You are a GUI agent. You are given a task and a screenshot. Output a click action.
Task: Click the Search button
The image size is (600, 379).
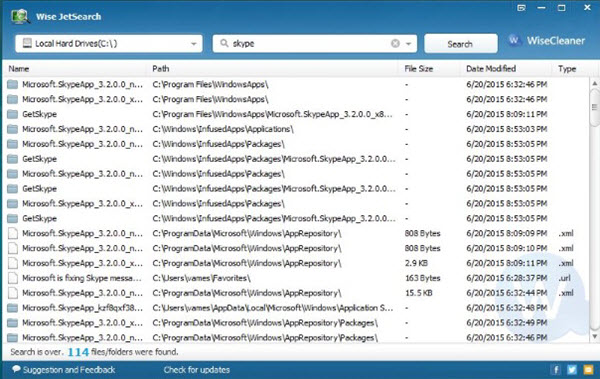pyautogui.click(x=461, y=44)
